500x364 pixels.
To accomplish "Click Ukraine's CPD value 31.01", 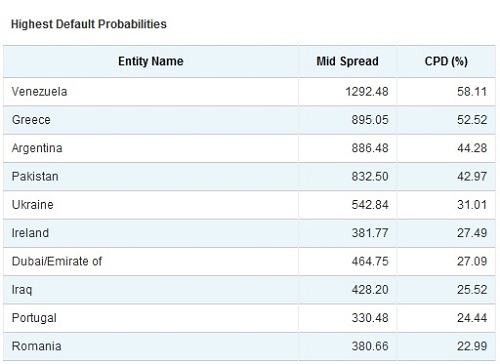I will coord(472,205).
